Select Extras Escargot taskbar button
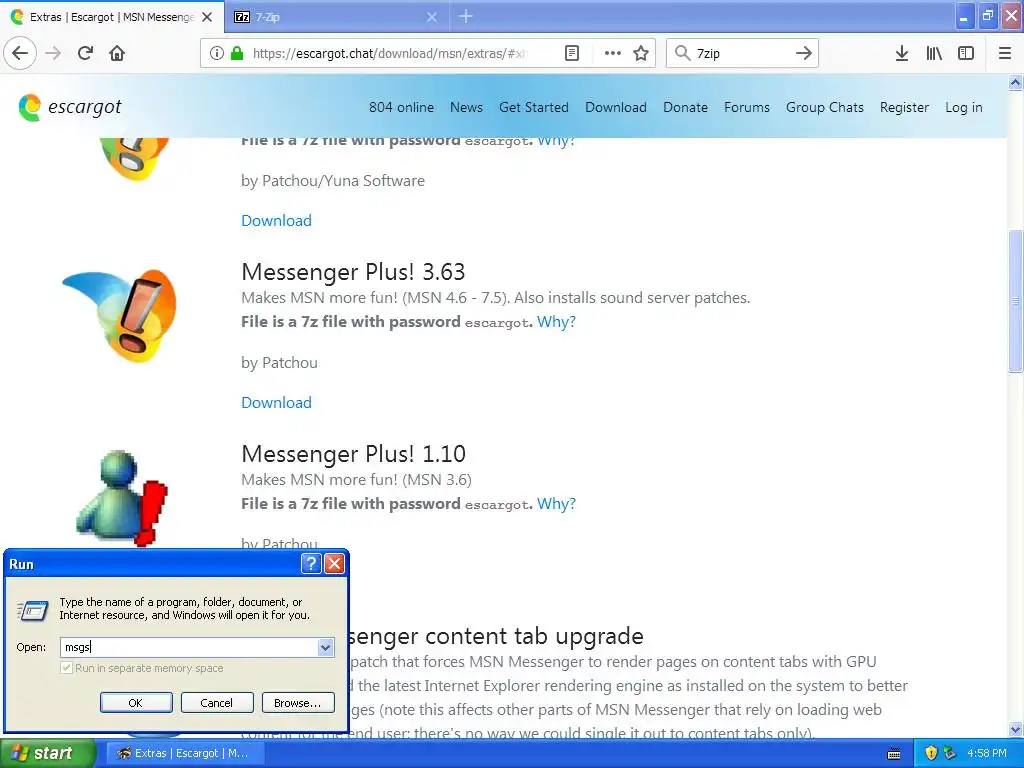Image resolution: width=1024 pixels, height=768 pixels. pos(185,753)
